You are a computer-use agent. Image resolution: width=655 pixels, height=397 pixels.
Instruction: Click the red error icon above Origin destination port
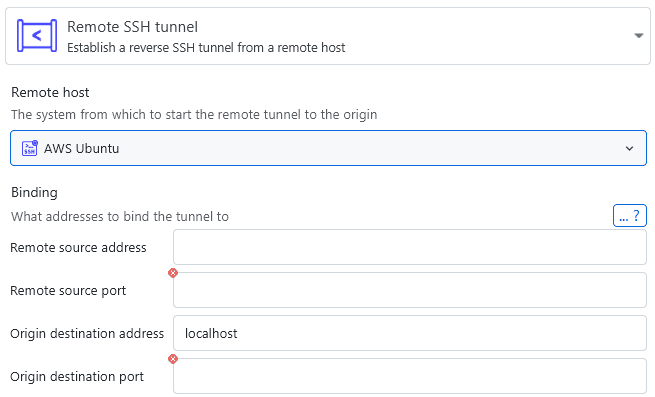click(x=173, y=359)
